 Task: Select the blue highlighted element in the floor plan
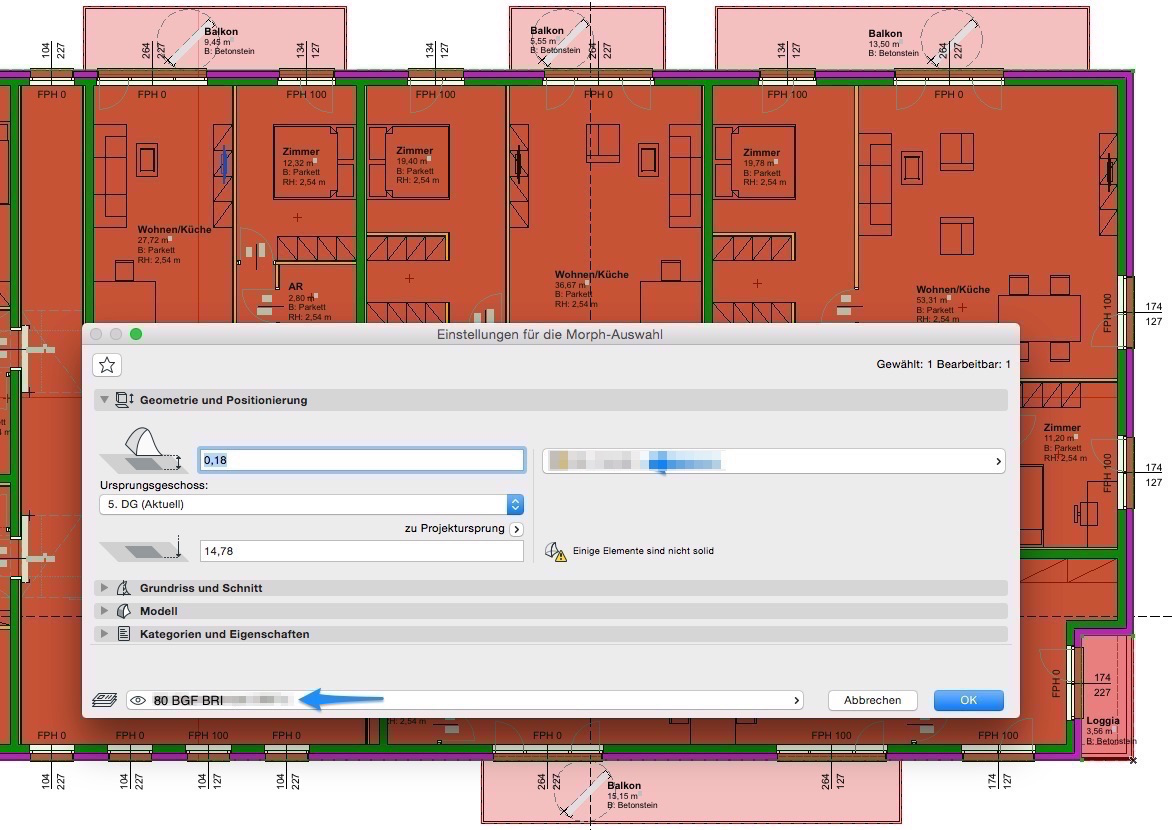click(x=224, y=163)
